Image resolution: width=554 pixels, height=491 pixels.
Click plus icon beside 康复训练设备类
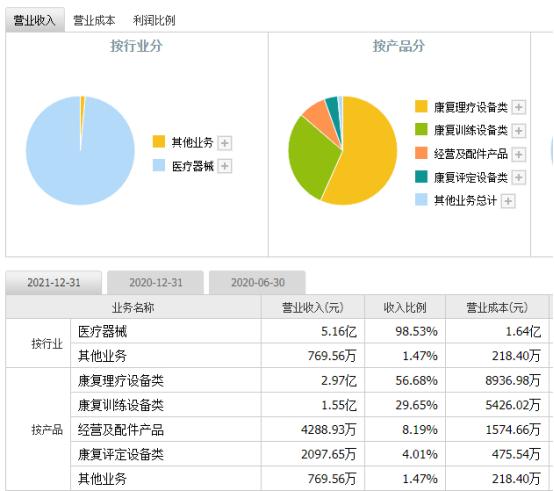point(519,131)
